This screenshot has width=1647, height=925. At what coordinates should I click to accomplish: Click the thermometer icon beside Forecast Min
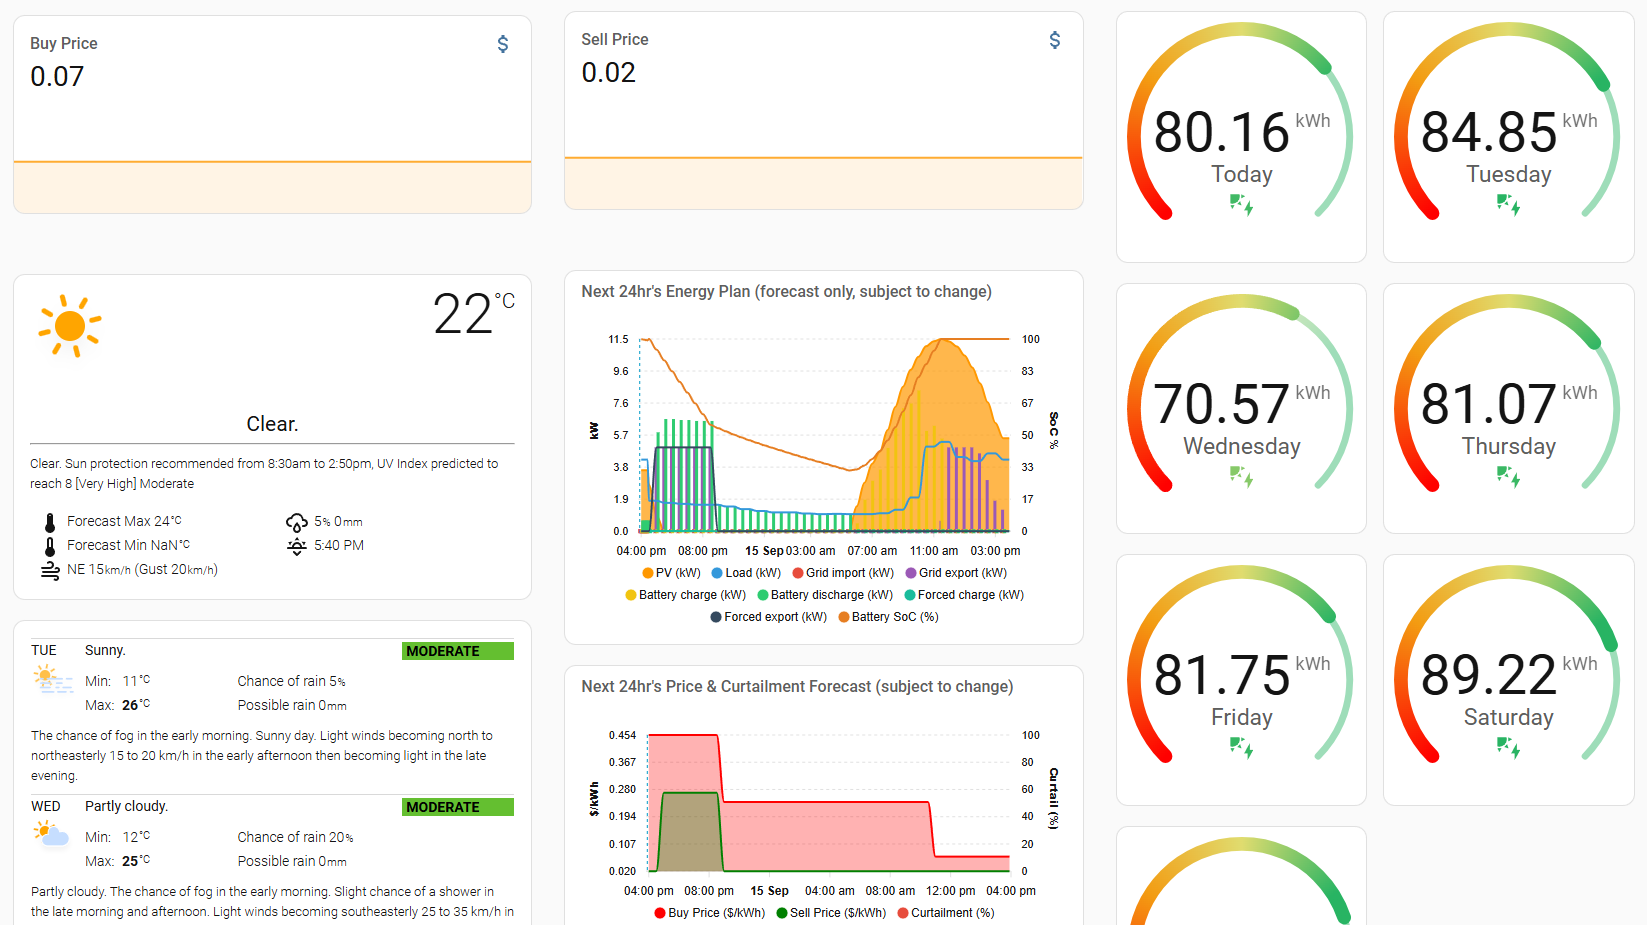click(50, 546)
